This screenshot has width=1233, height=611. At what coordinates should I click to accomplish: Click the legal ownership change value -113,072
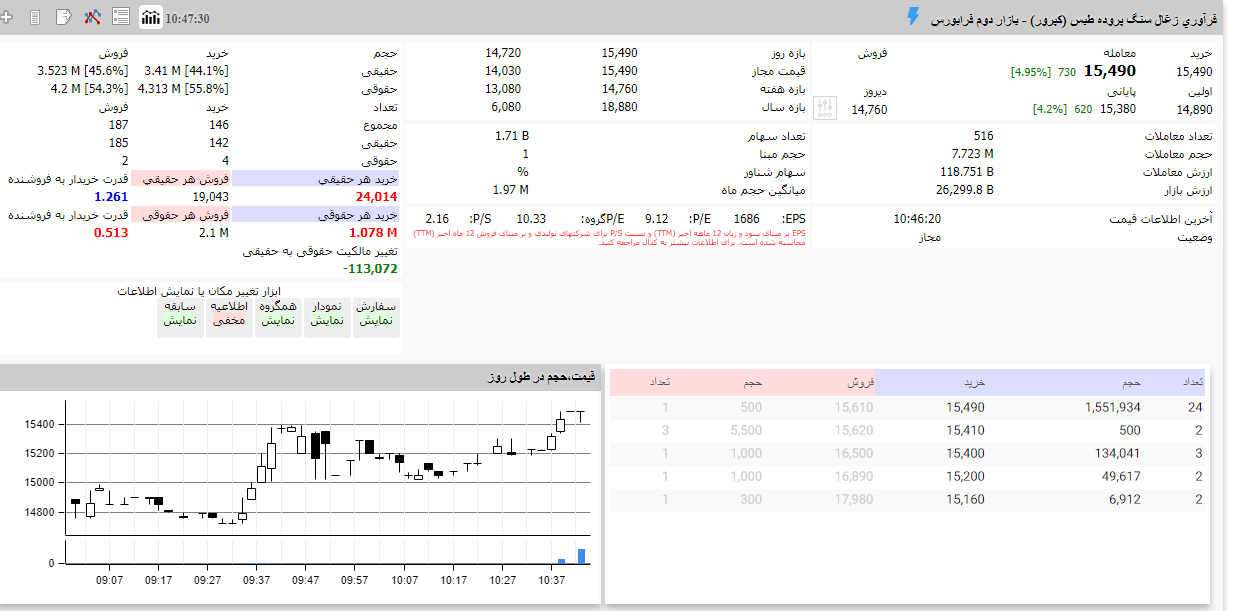(x=370, y=268)
